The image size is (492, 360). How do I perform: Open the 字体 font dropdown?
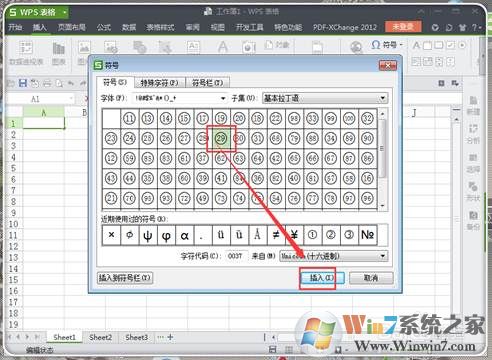pos(223,98)
